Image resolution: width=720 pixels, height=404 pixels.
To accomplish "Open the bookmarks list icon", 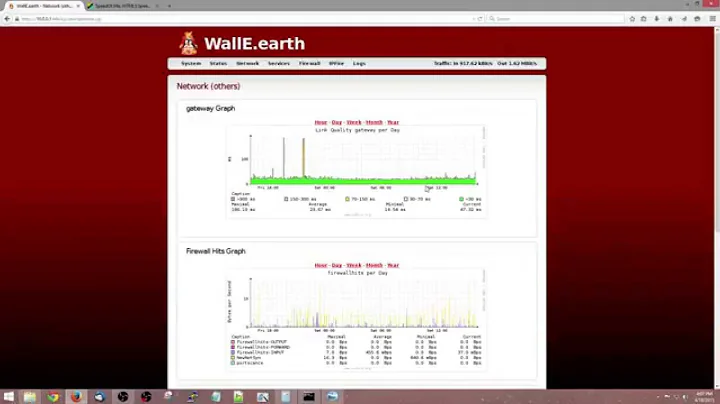I will 644,19.
